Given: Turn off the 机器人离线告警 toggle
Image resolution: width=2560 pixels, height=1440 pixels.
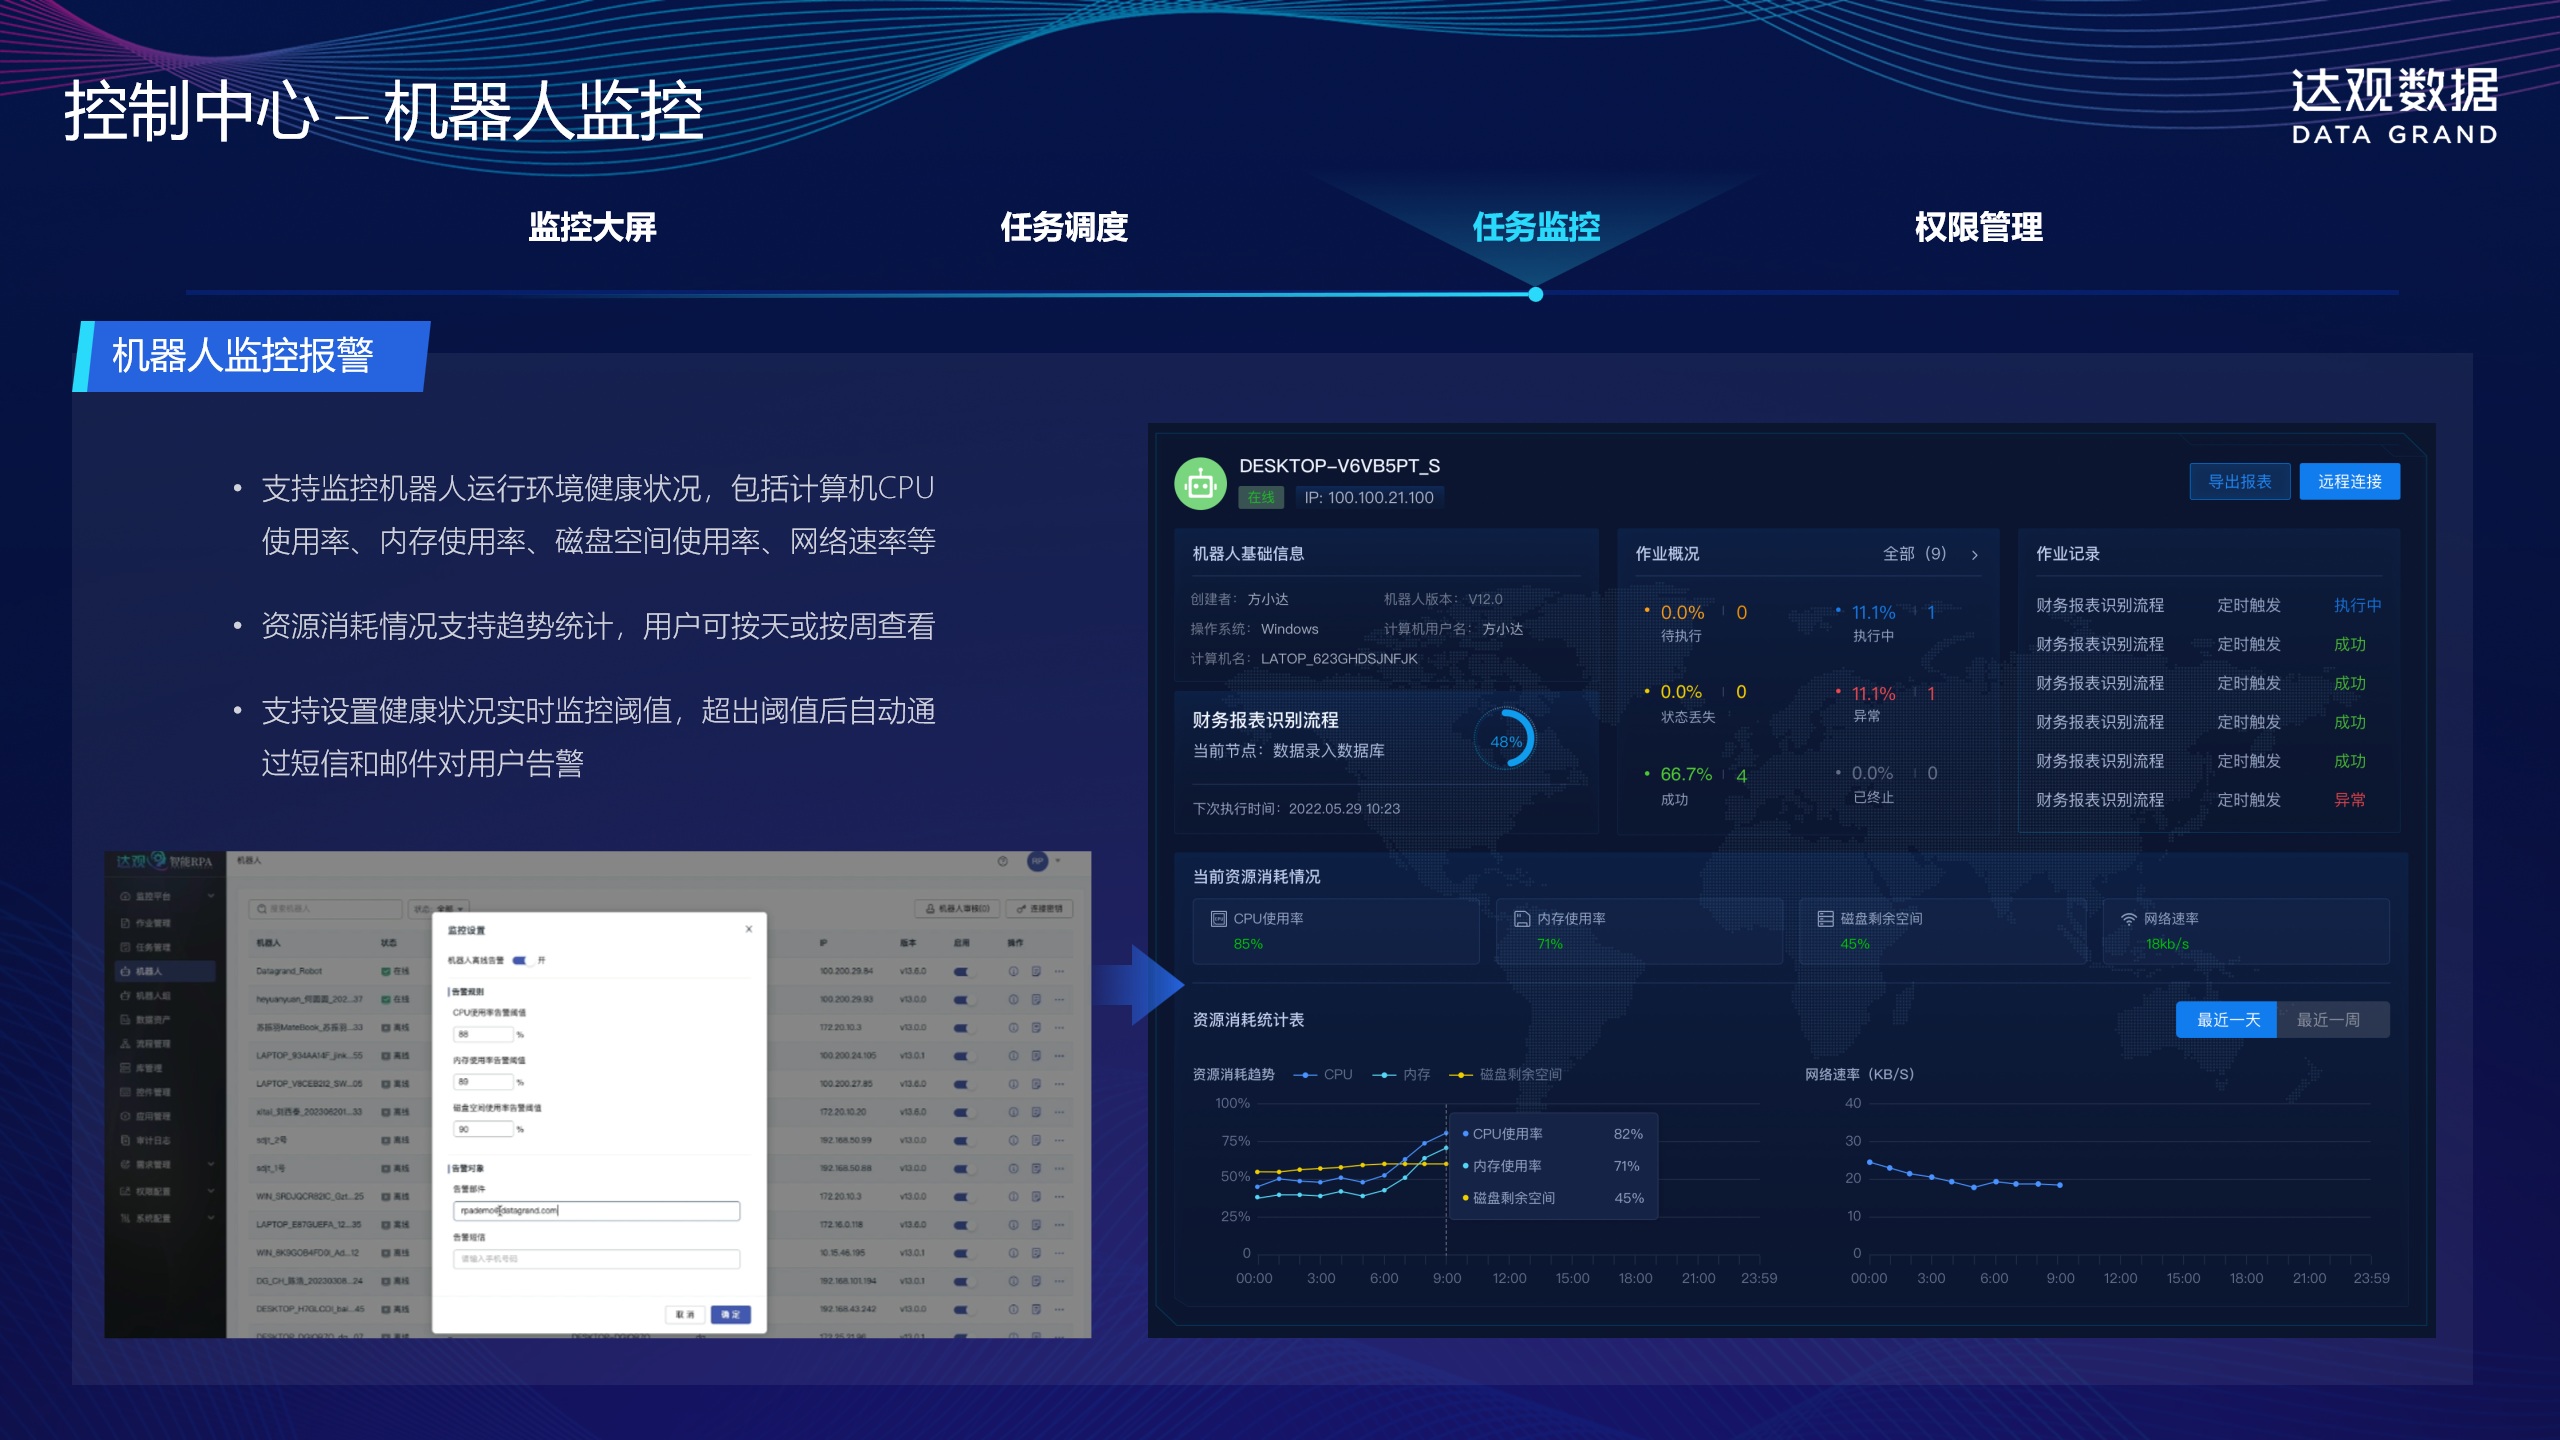Looking at the screenshot, I should (x=522, y=961).
